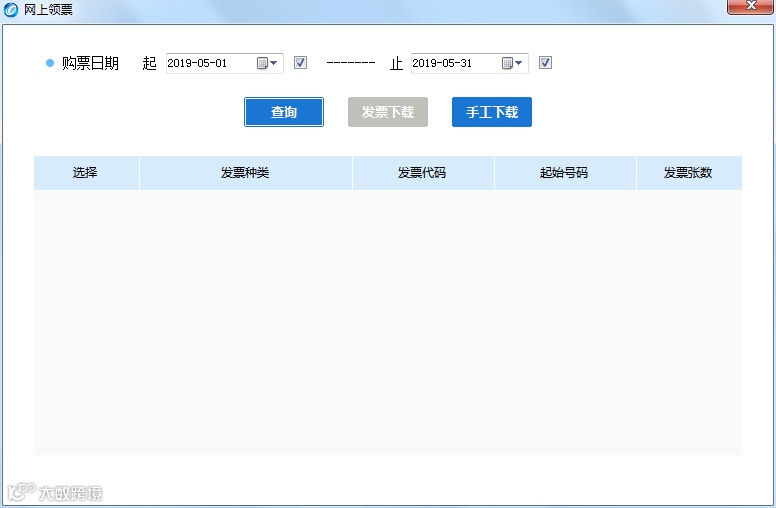Screen dimensions: 776x508
Task: Open calendar dropdown for end date 2019-05-31
Action: 512,63
